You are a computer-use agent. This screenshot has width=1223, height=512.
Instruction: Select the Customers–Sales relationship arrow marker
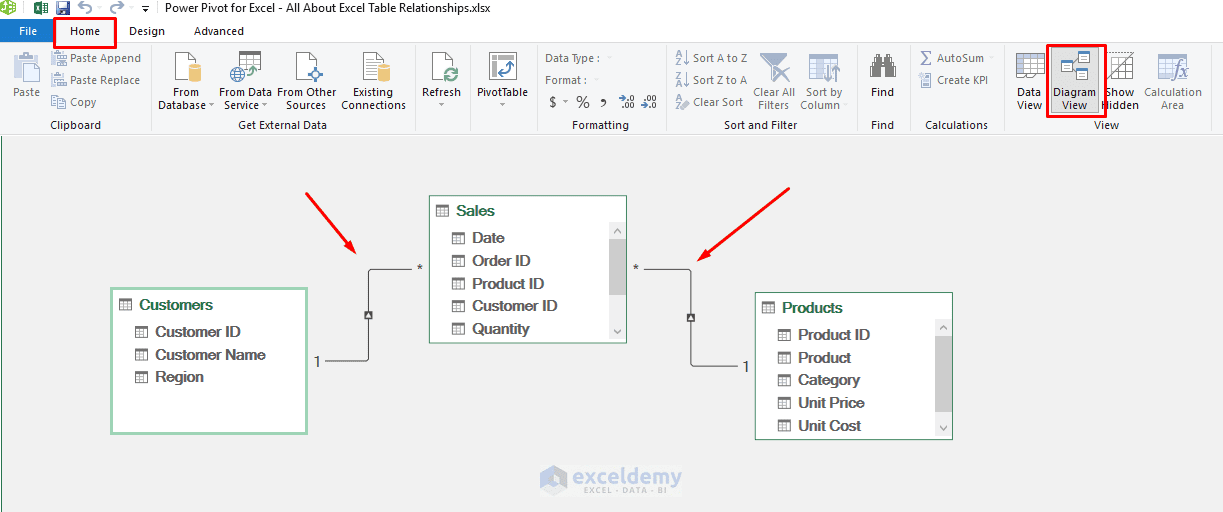pos(368,315)
